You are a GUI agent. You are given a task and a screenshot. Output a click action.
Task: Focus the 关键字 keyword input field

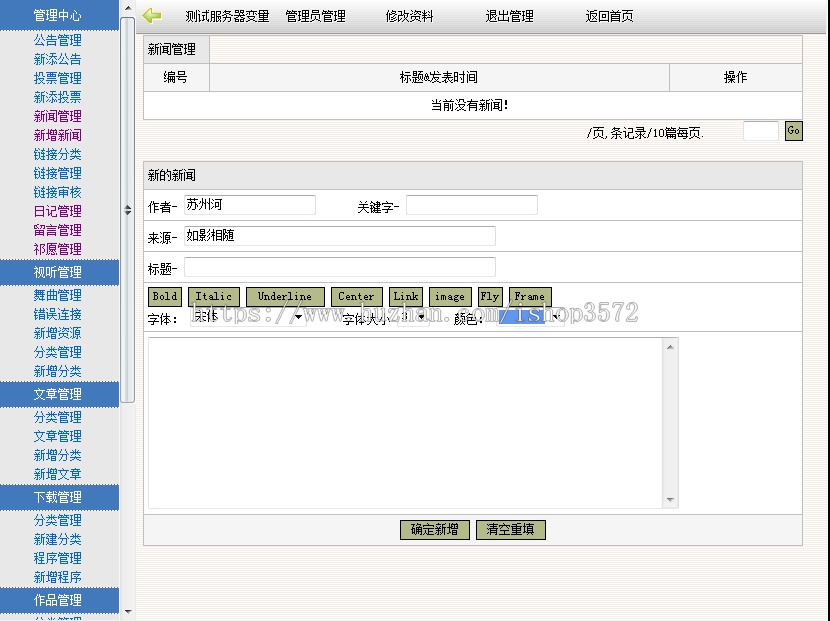click(472, 205)
